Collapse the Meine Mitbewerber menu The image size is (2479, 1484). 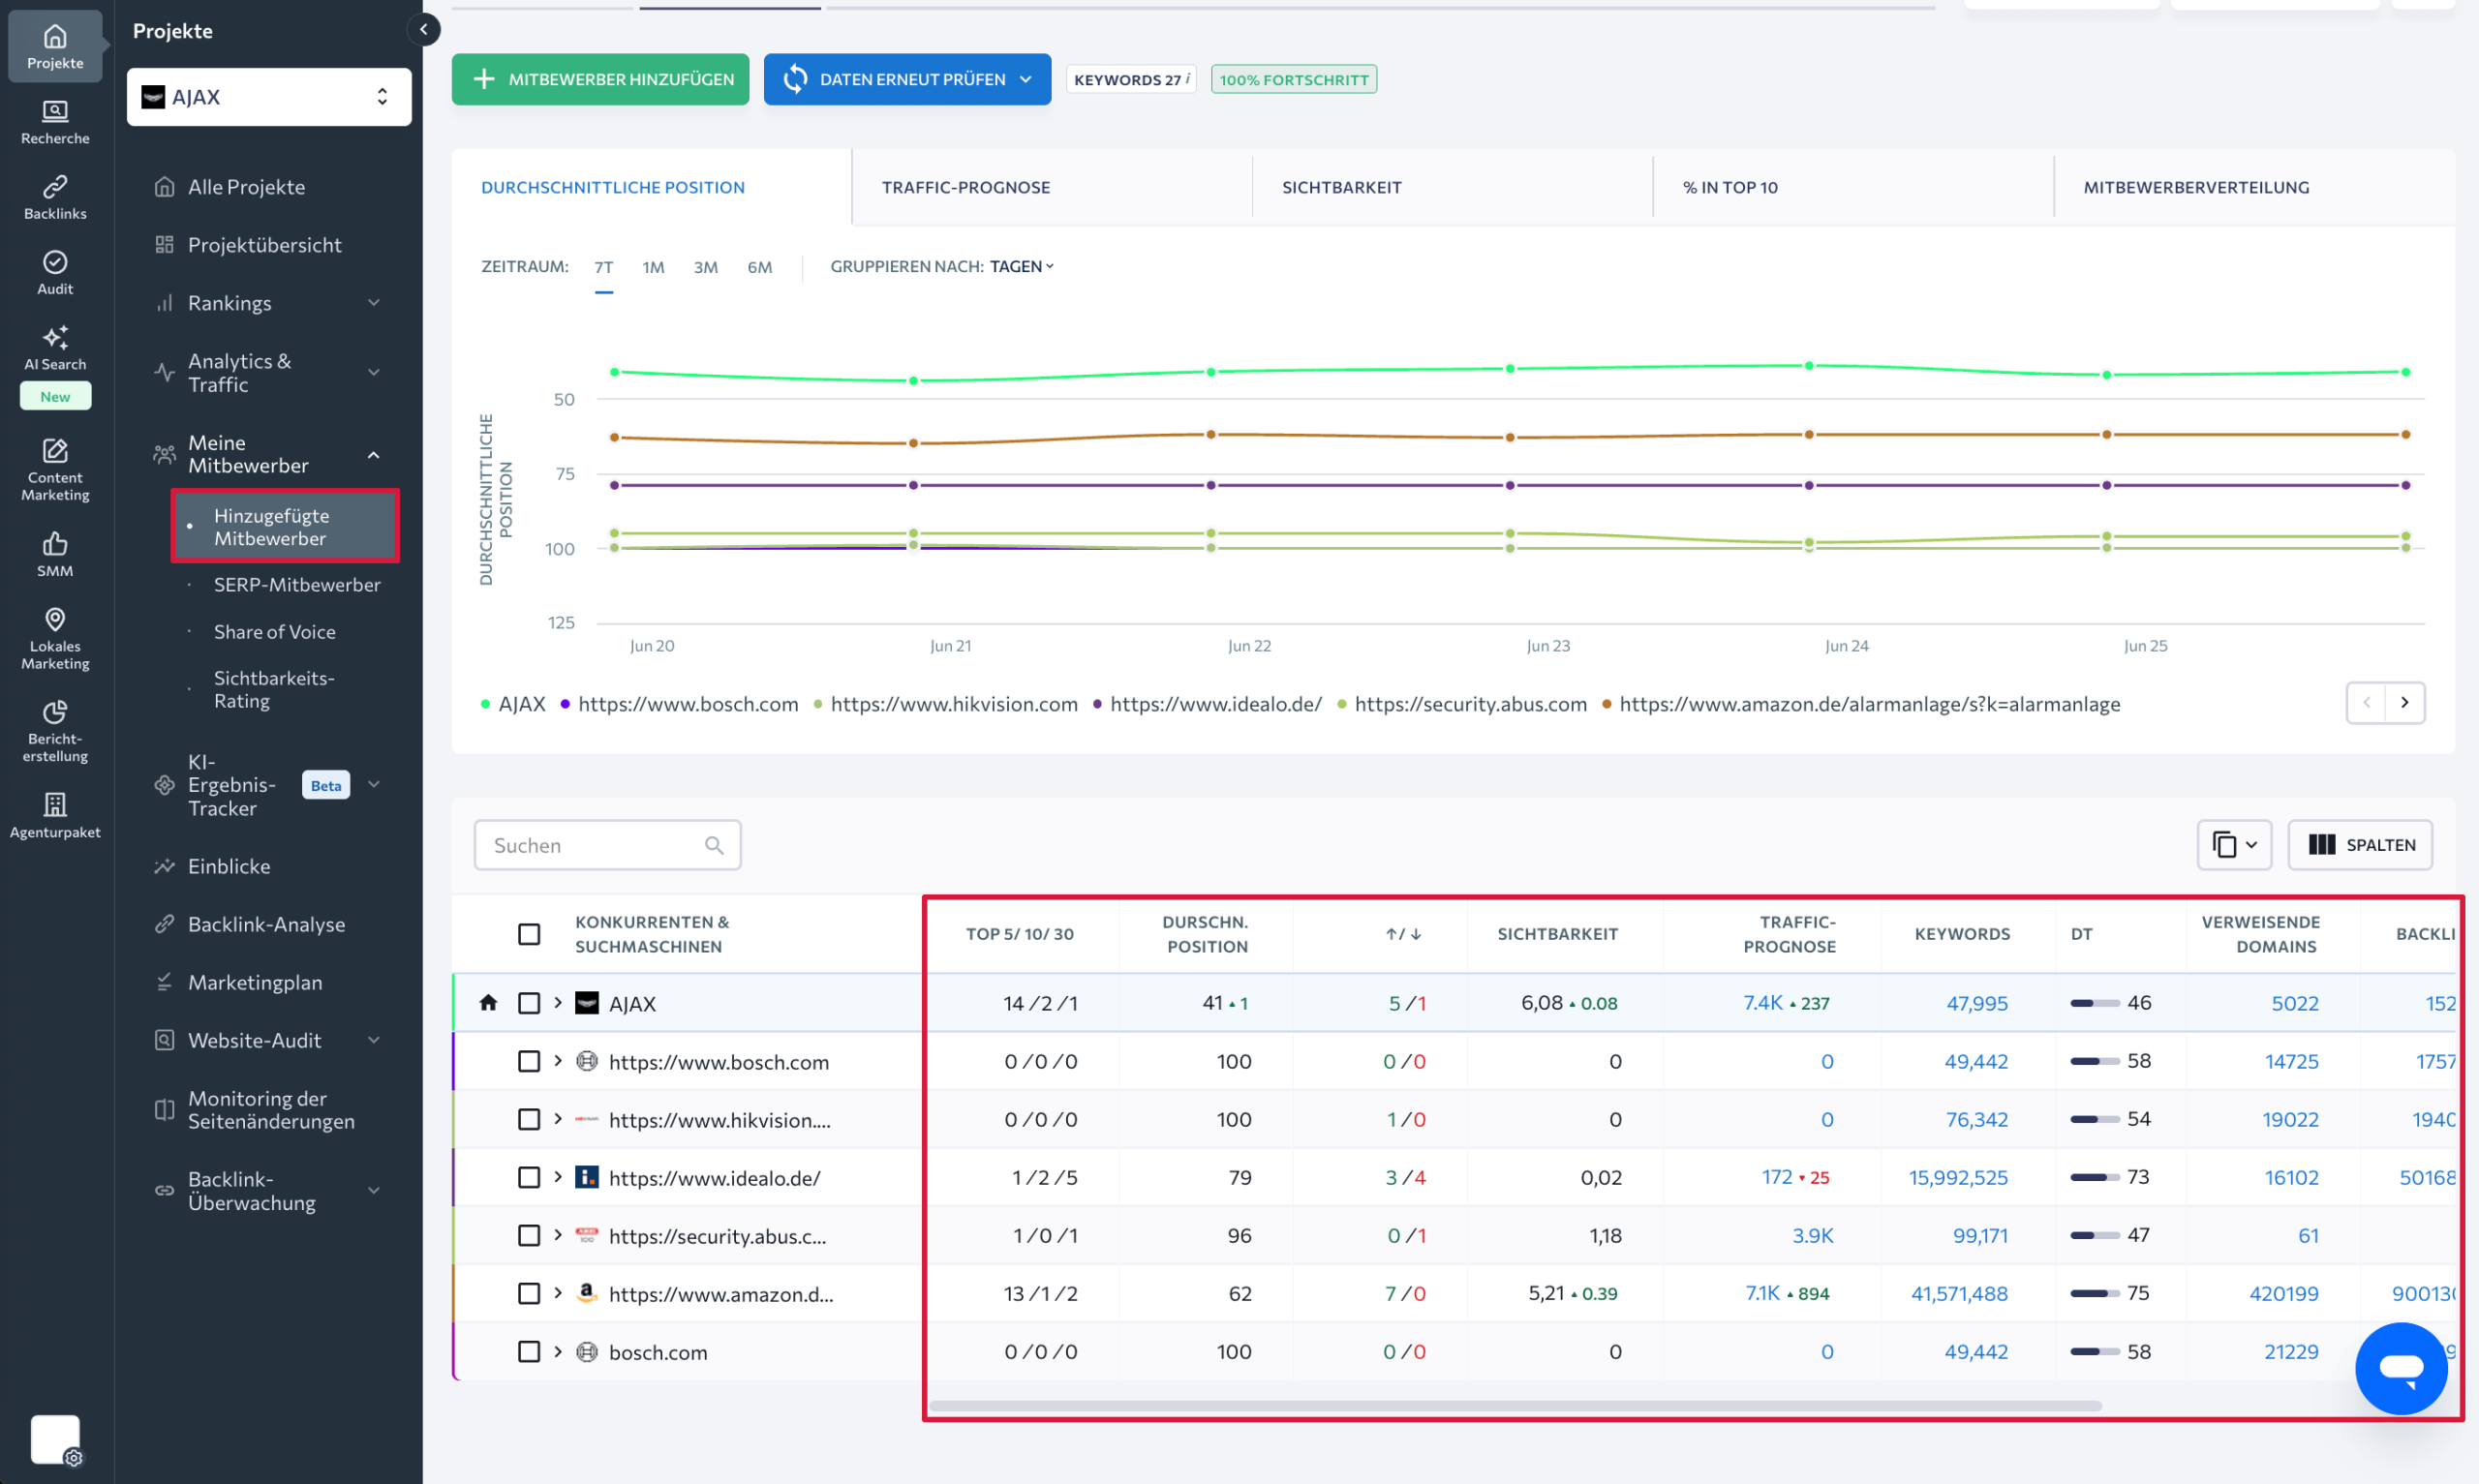tap(374, 455)
